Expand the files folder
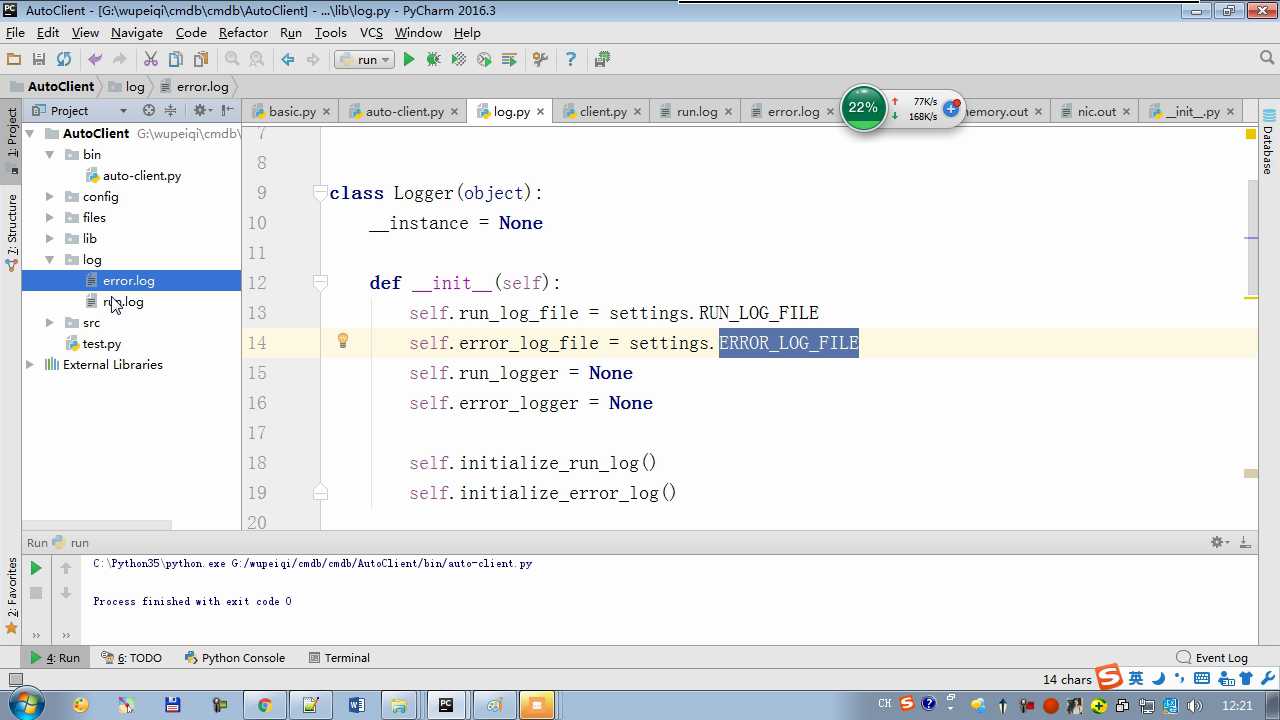This screenshot has height=720, width=1280. point(50,217)
